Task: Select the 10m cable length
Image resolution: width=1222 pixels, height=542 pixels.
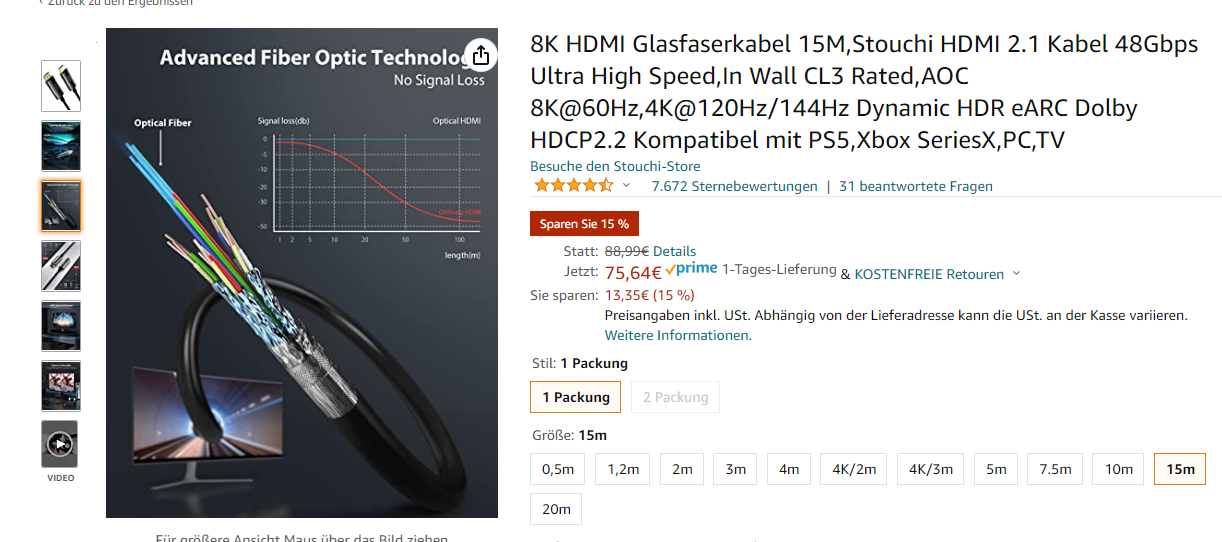Action: pos(1118,469)
